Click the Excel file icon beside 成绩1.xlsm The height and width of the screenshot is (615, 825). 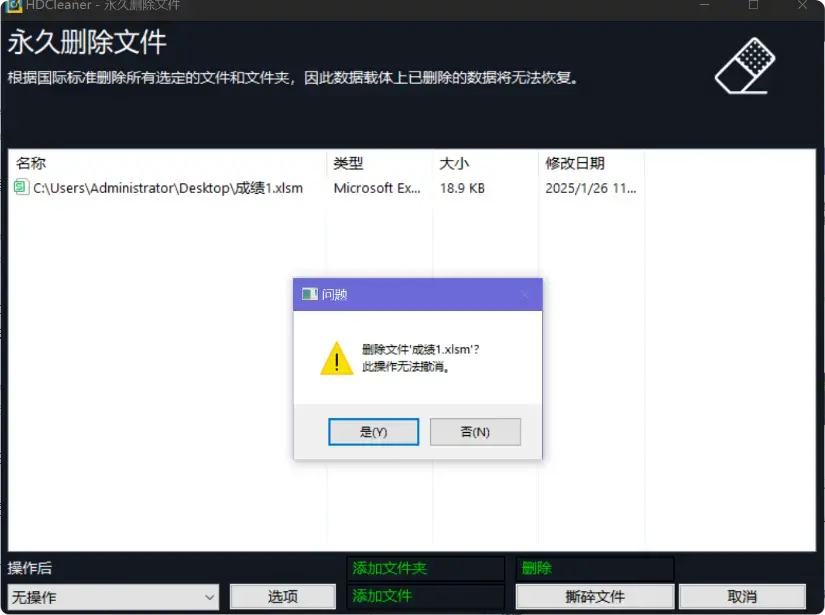[x=22, y=187]
